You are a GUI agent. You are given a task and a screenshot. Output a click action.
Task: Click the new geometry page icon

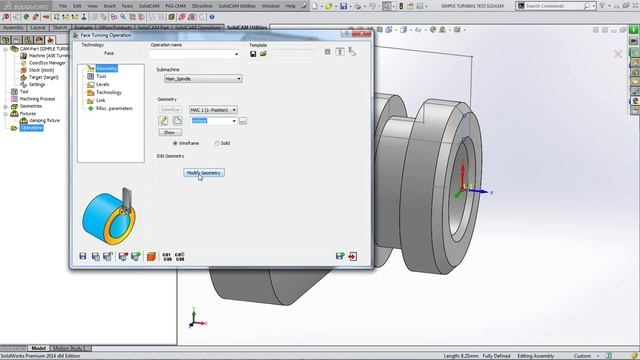coord(177,121)
